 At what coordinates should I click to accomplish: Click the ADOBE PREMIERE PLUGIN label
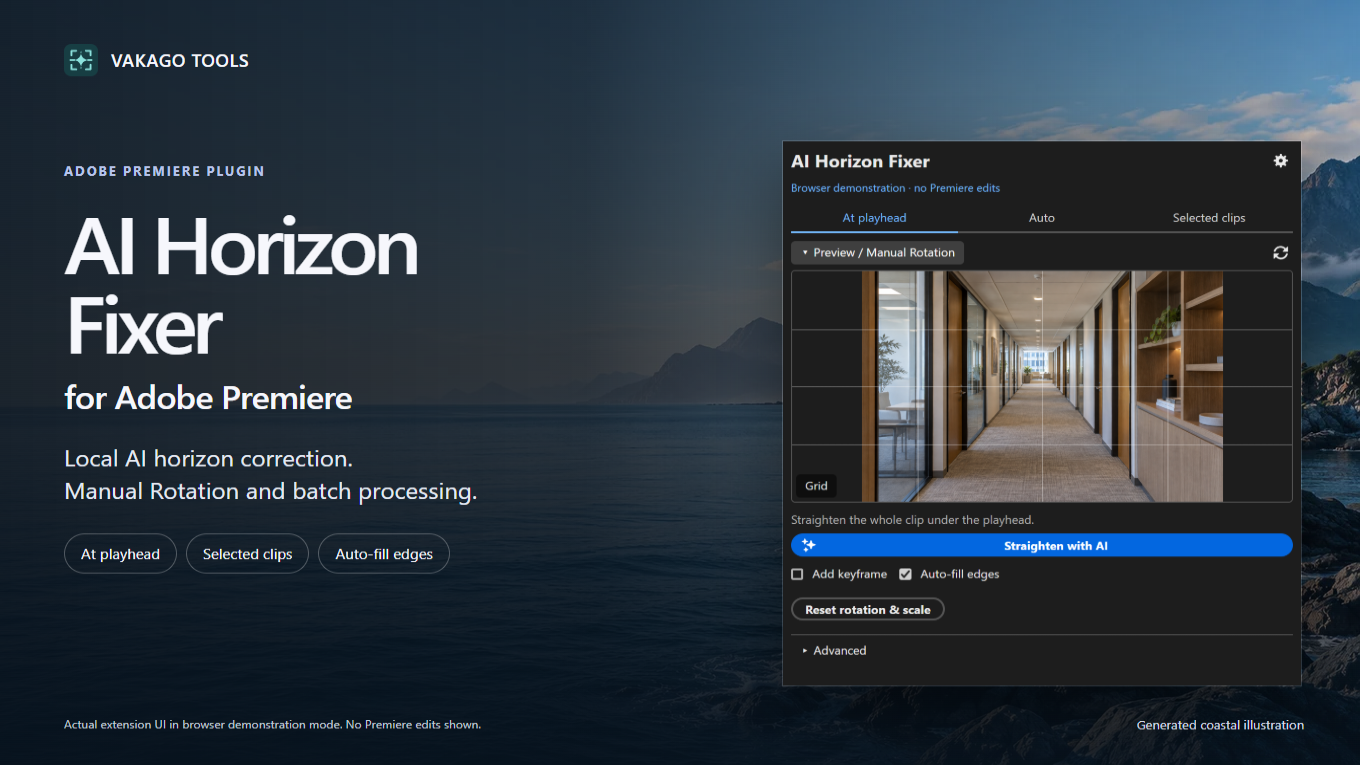pyautogui.click(x=164, y=171)
